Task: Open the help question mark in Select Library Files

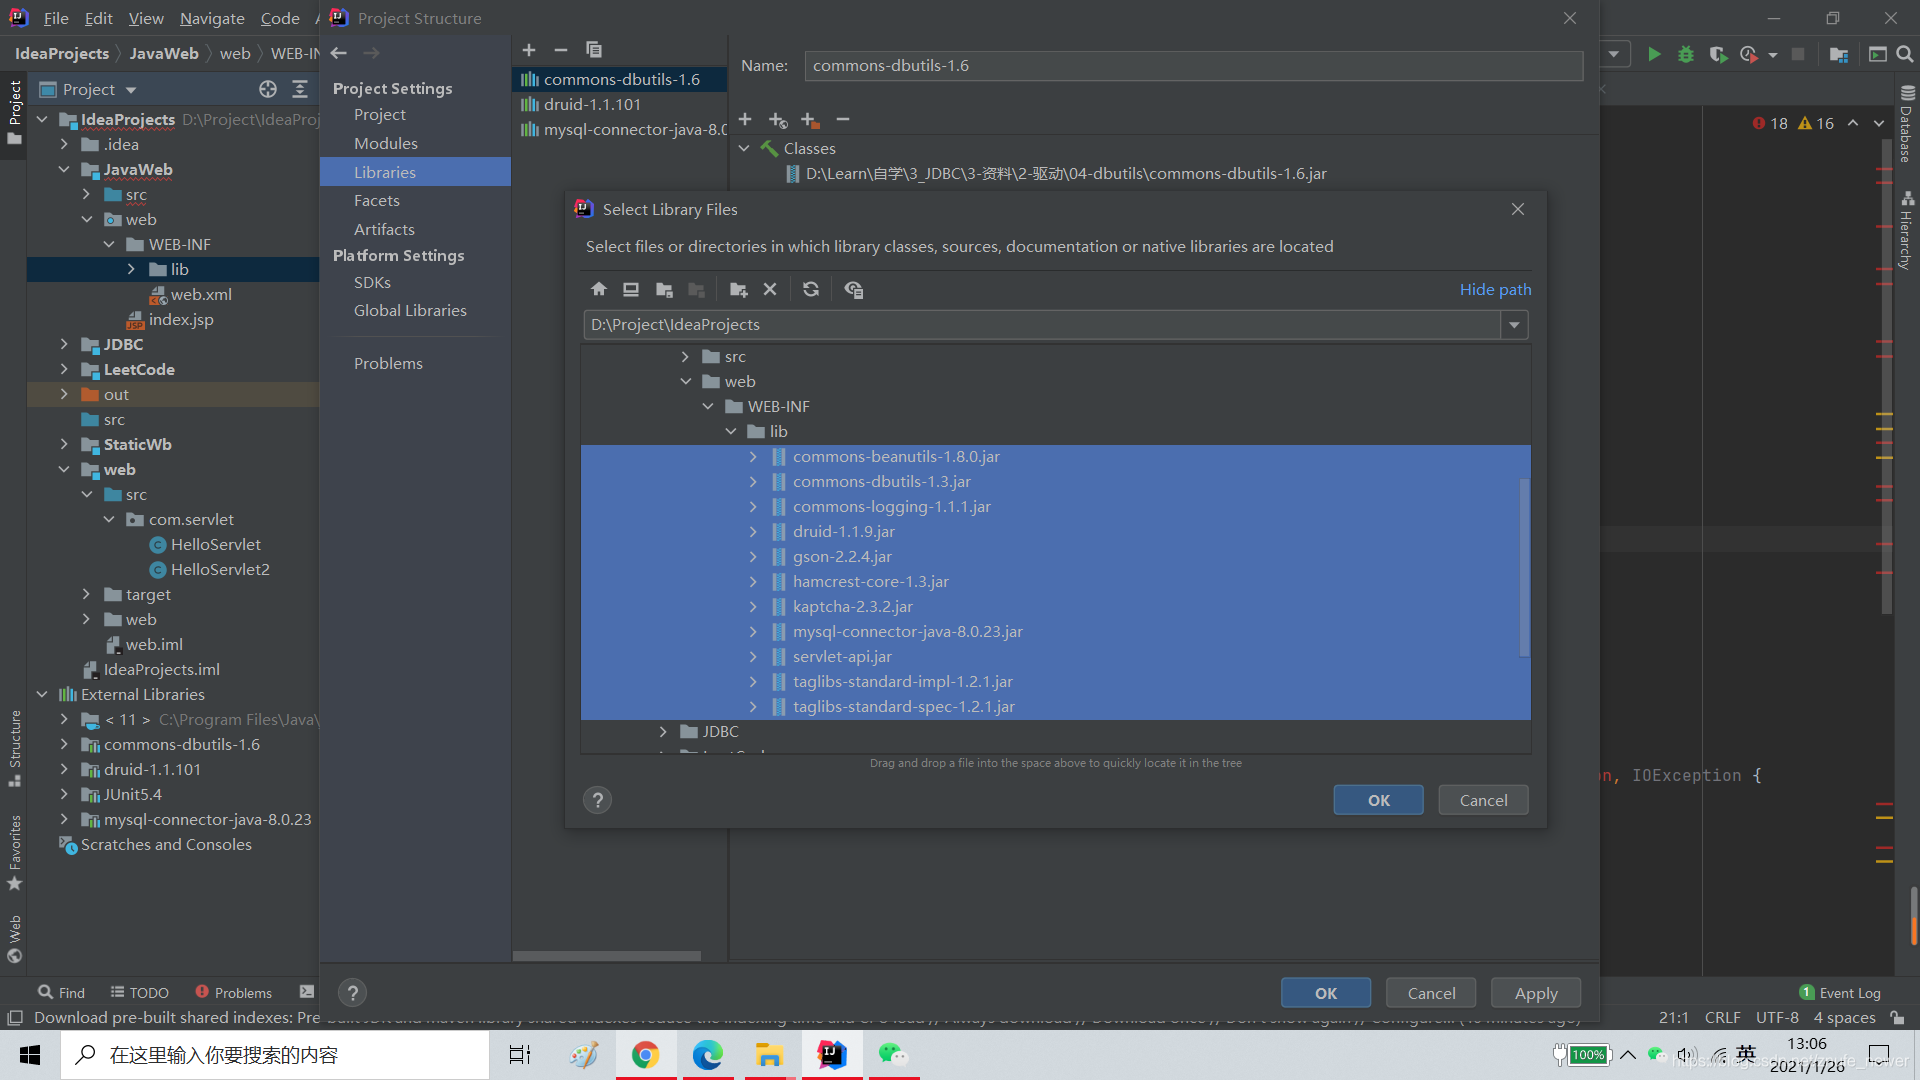Action: coord(597,800)
